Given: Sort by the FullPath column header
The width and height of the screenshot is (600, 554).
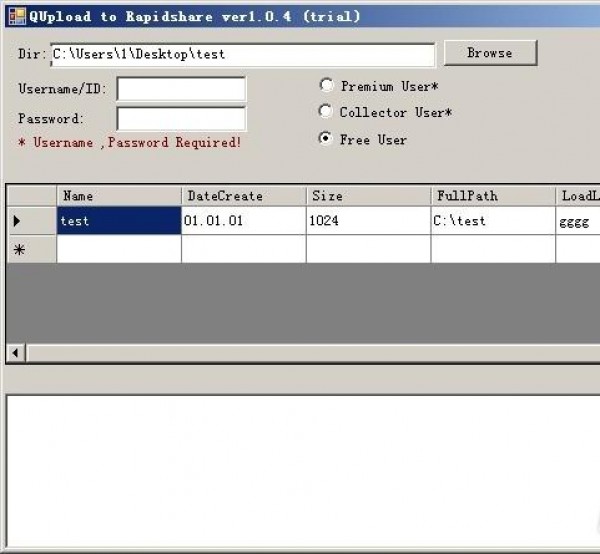Looking at the screenshot, I should tap(493, 196).
